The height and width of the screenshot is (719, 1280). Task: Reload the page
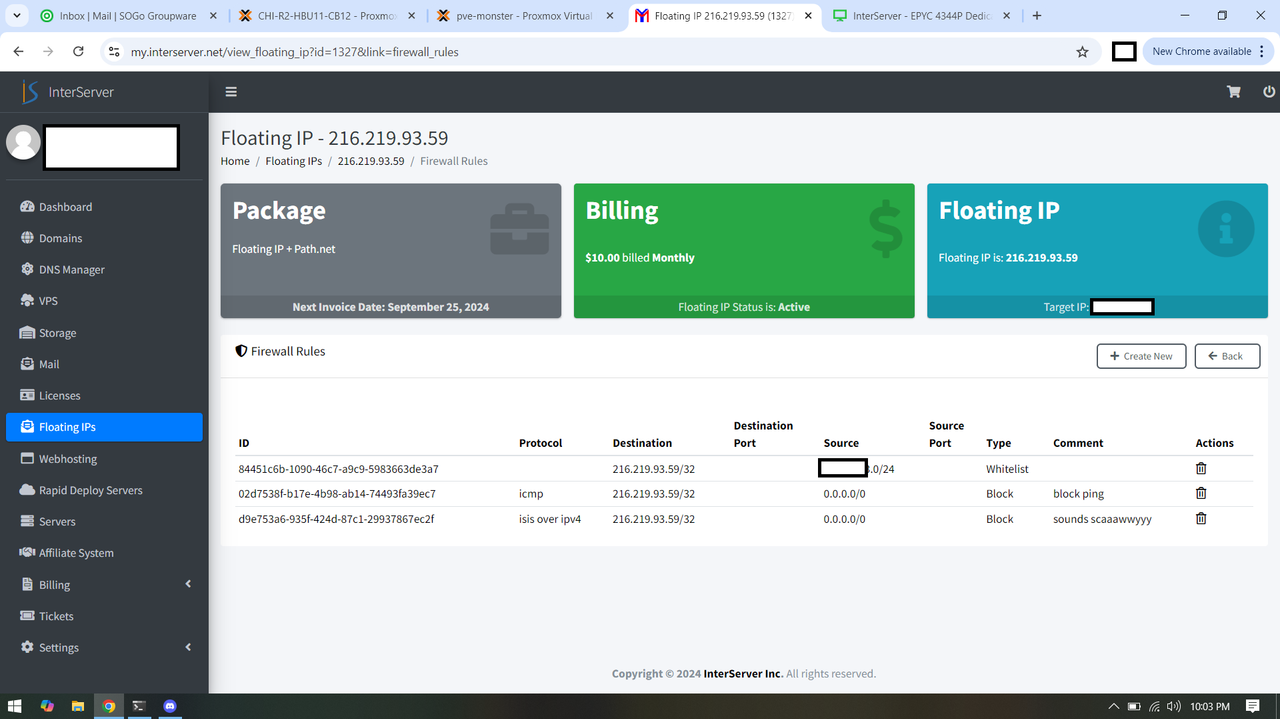(78, 51)
